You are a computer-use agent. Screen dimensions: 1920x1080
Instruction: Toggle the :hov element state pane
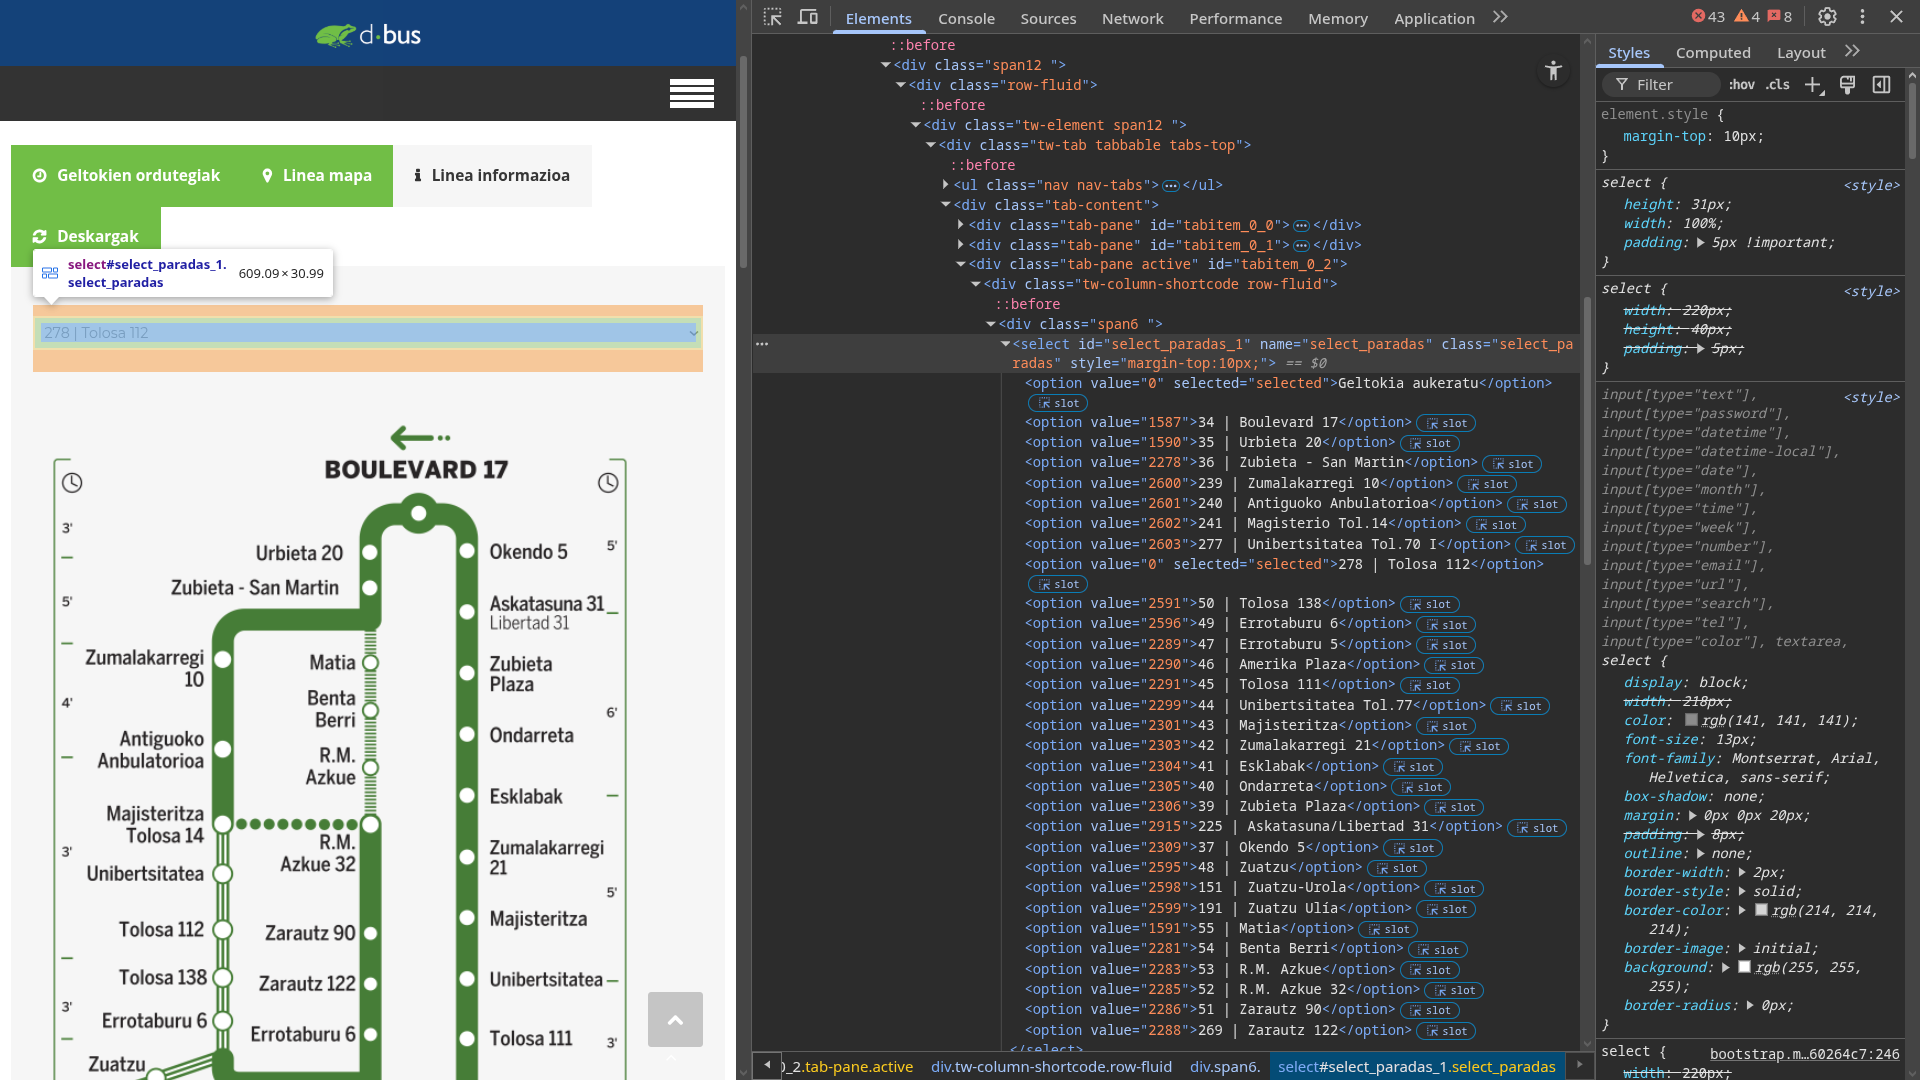1742,85
